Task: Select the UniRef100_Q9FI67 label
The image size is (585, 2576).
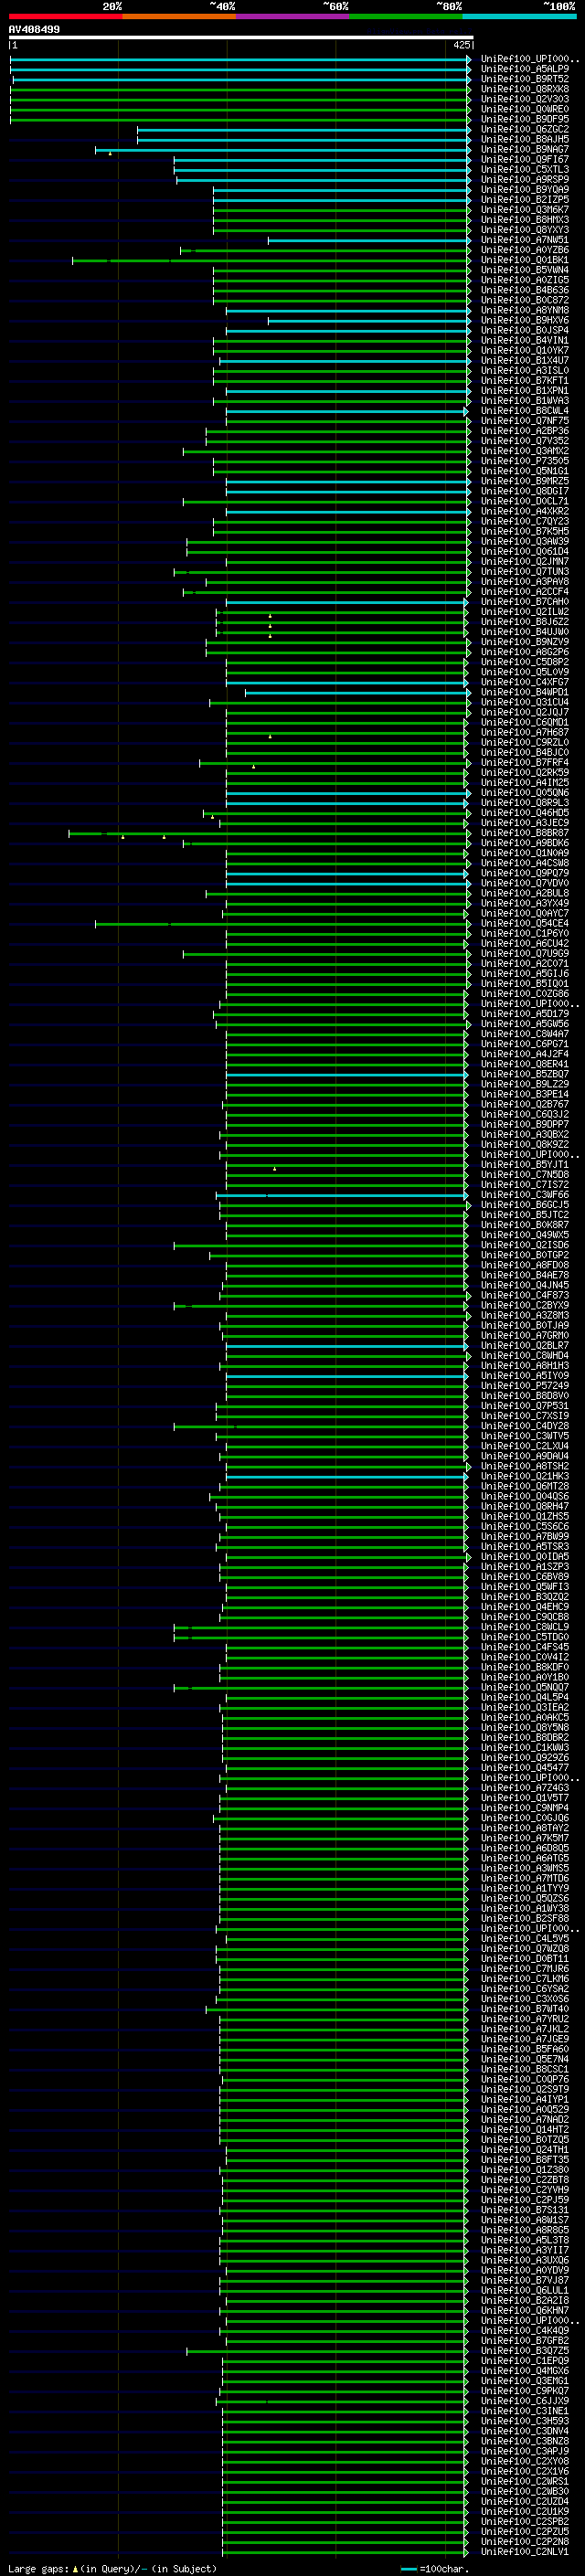Action: tap(525, 160)
